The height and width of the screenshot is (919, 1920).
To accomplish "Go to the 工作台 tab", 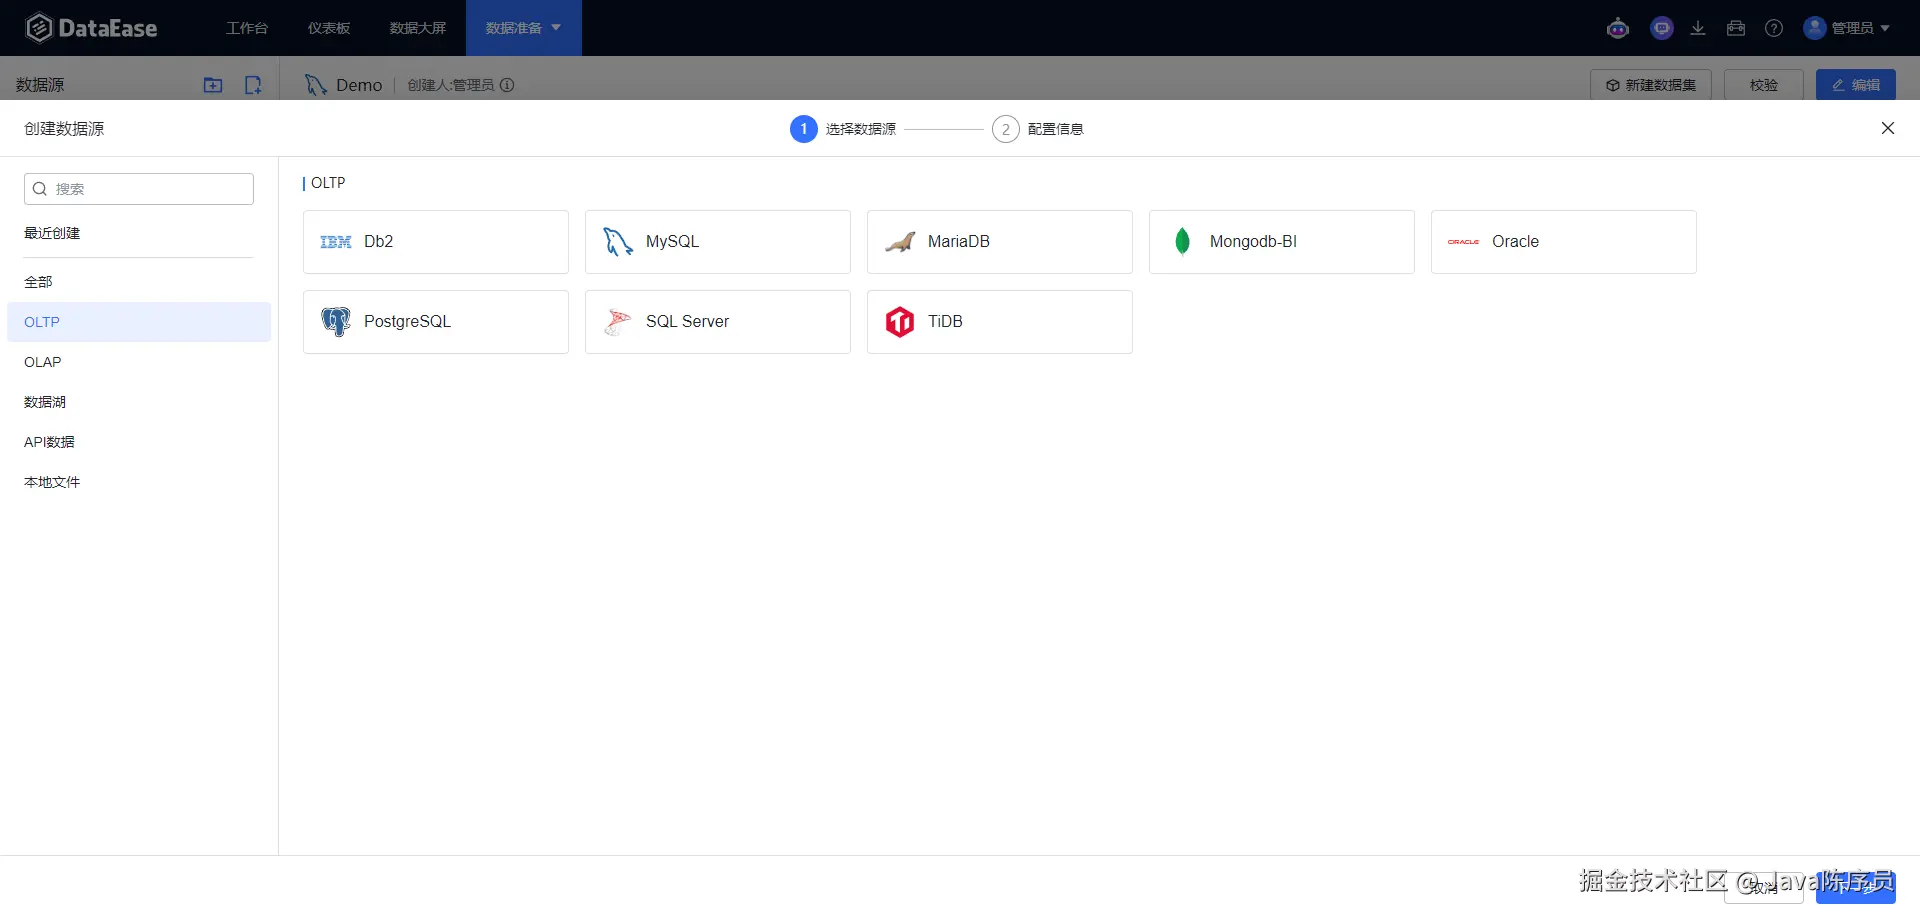I will point(247,28).
